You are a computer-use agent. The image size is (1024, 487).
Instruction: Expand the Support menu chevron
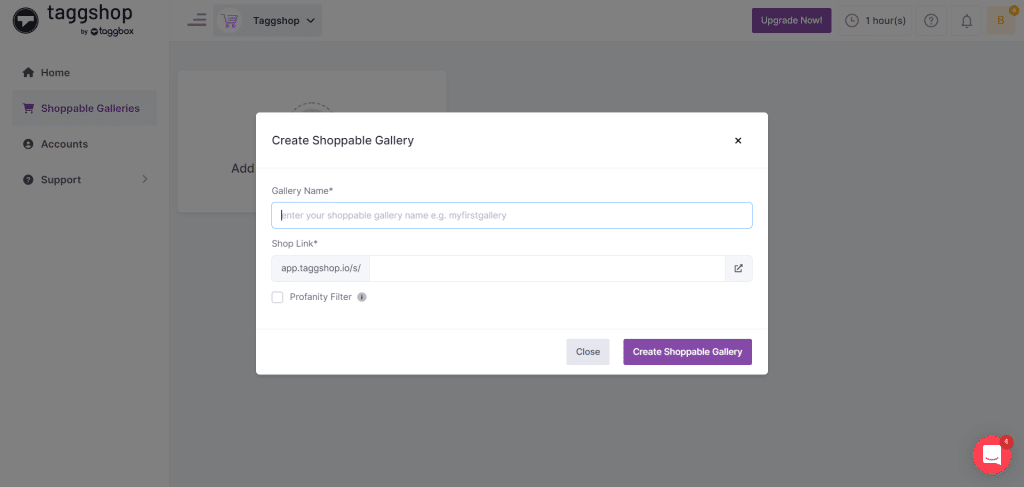tap(144, 180)
